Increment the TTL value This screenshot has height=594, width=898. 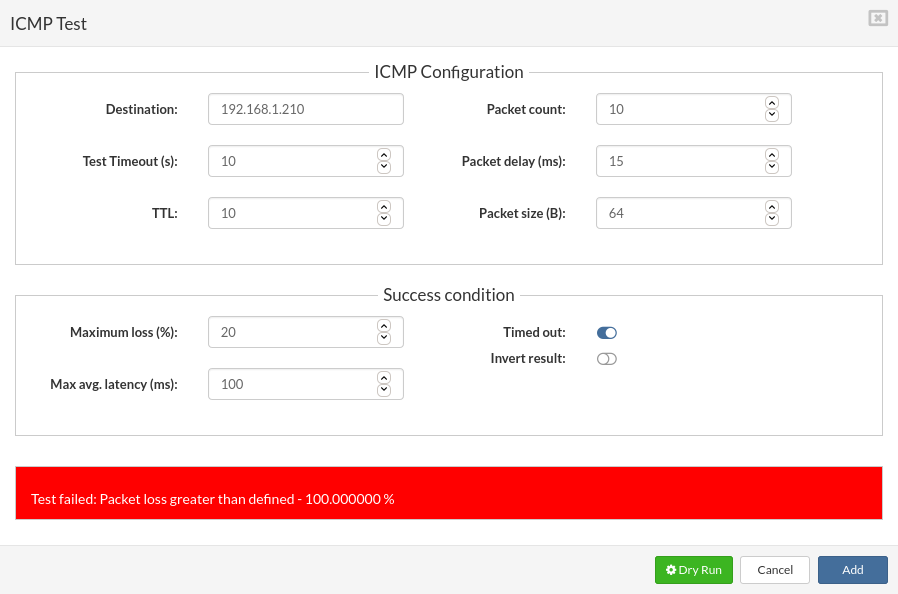coord(383,207)
